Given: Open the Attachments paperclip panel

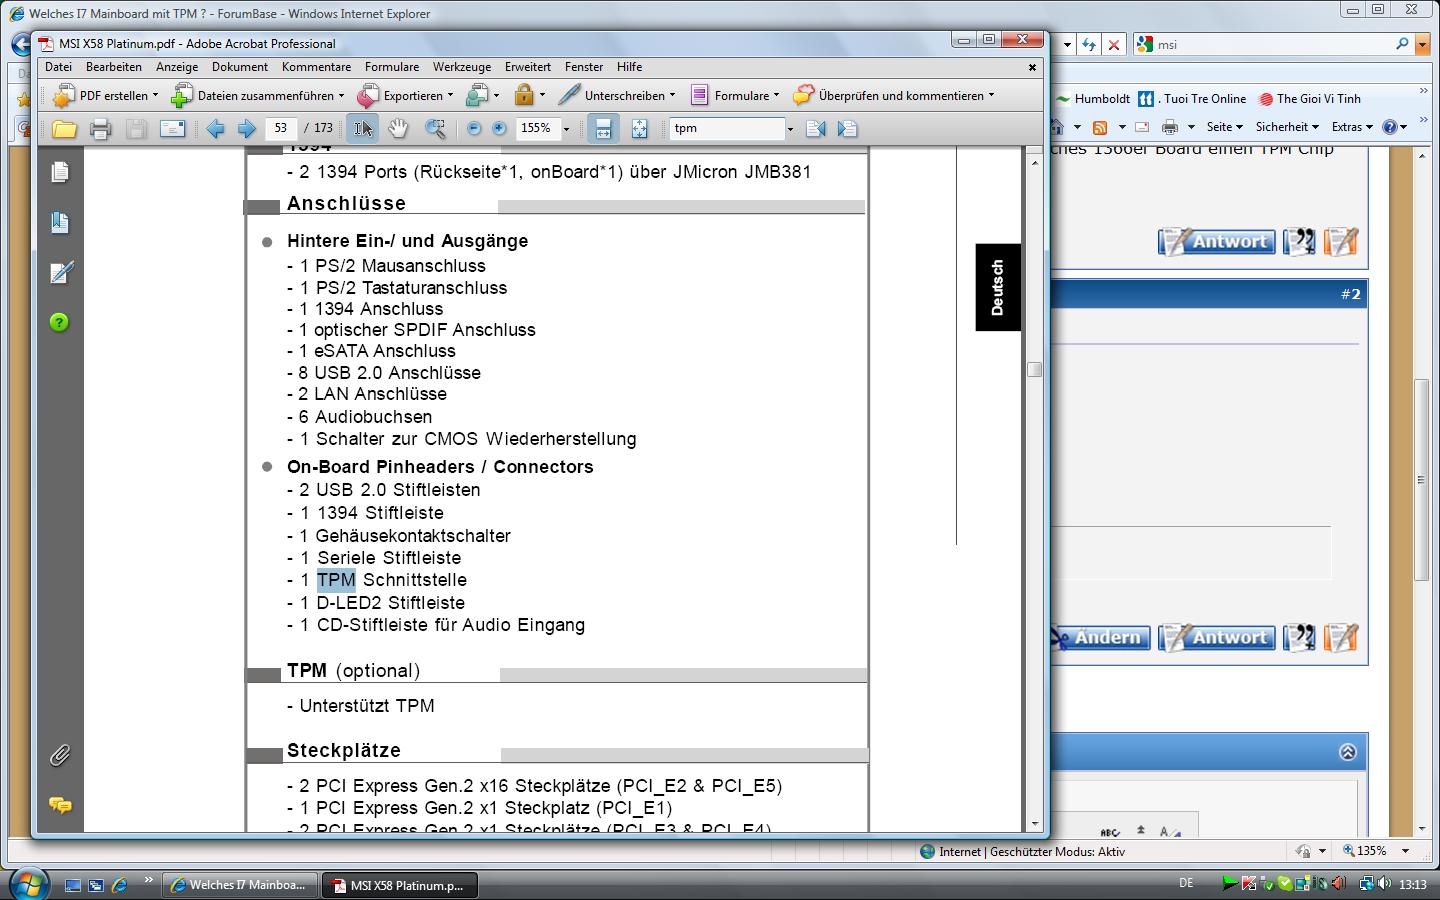Looking at the screenshot, I should click(x=60, y=755).
